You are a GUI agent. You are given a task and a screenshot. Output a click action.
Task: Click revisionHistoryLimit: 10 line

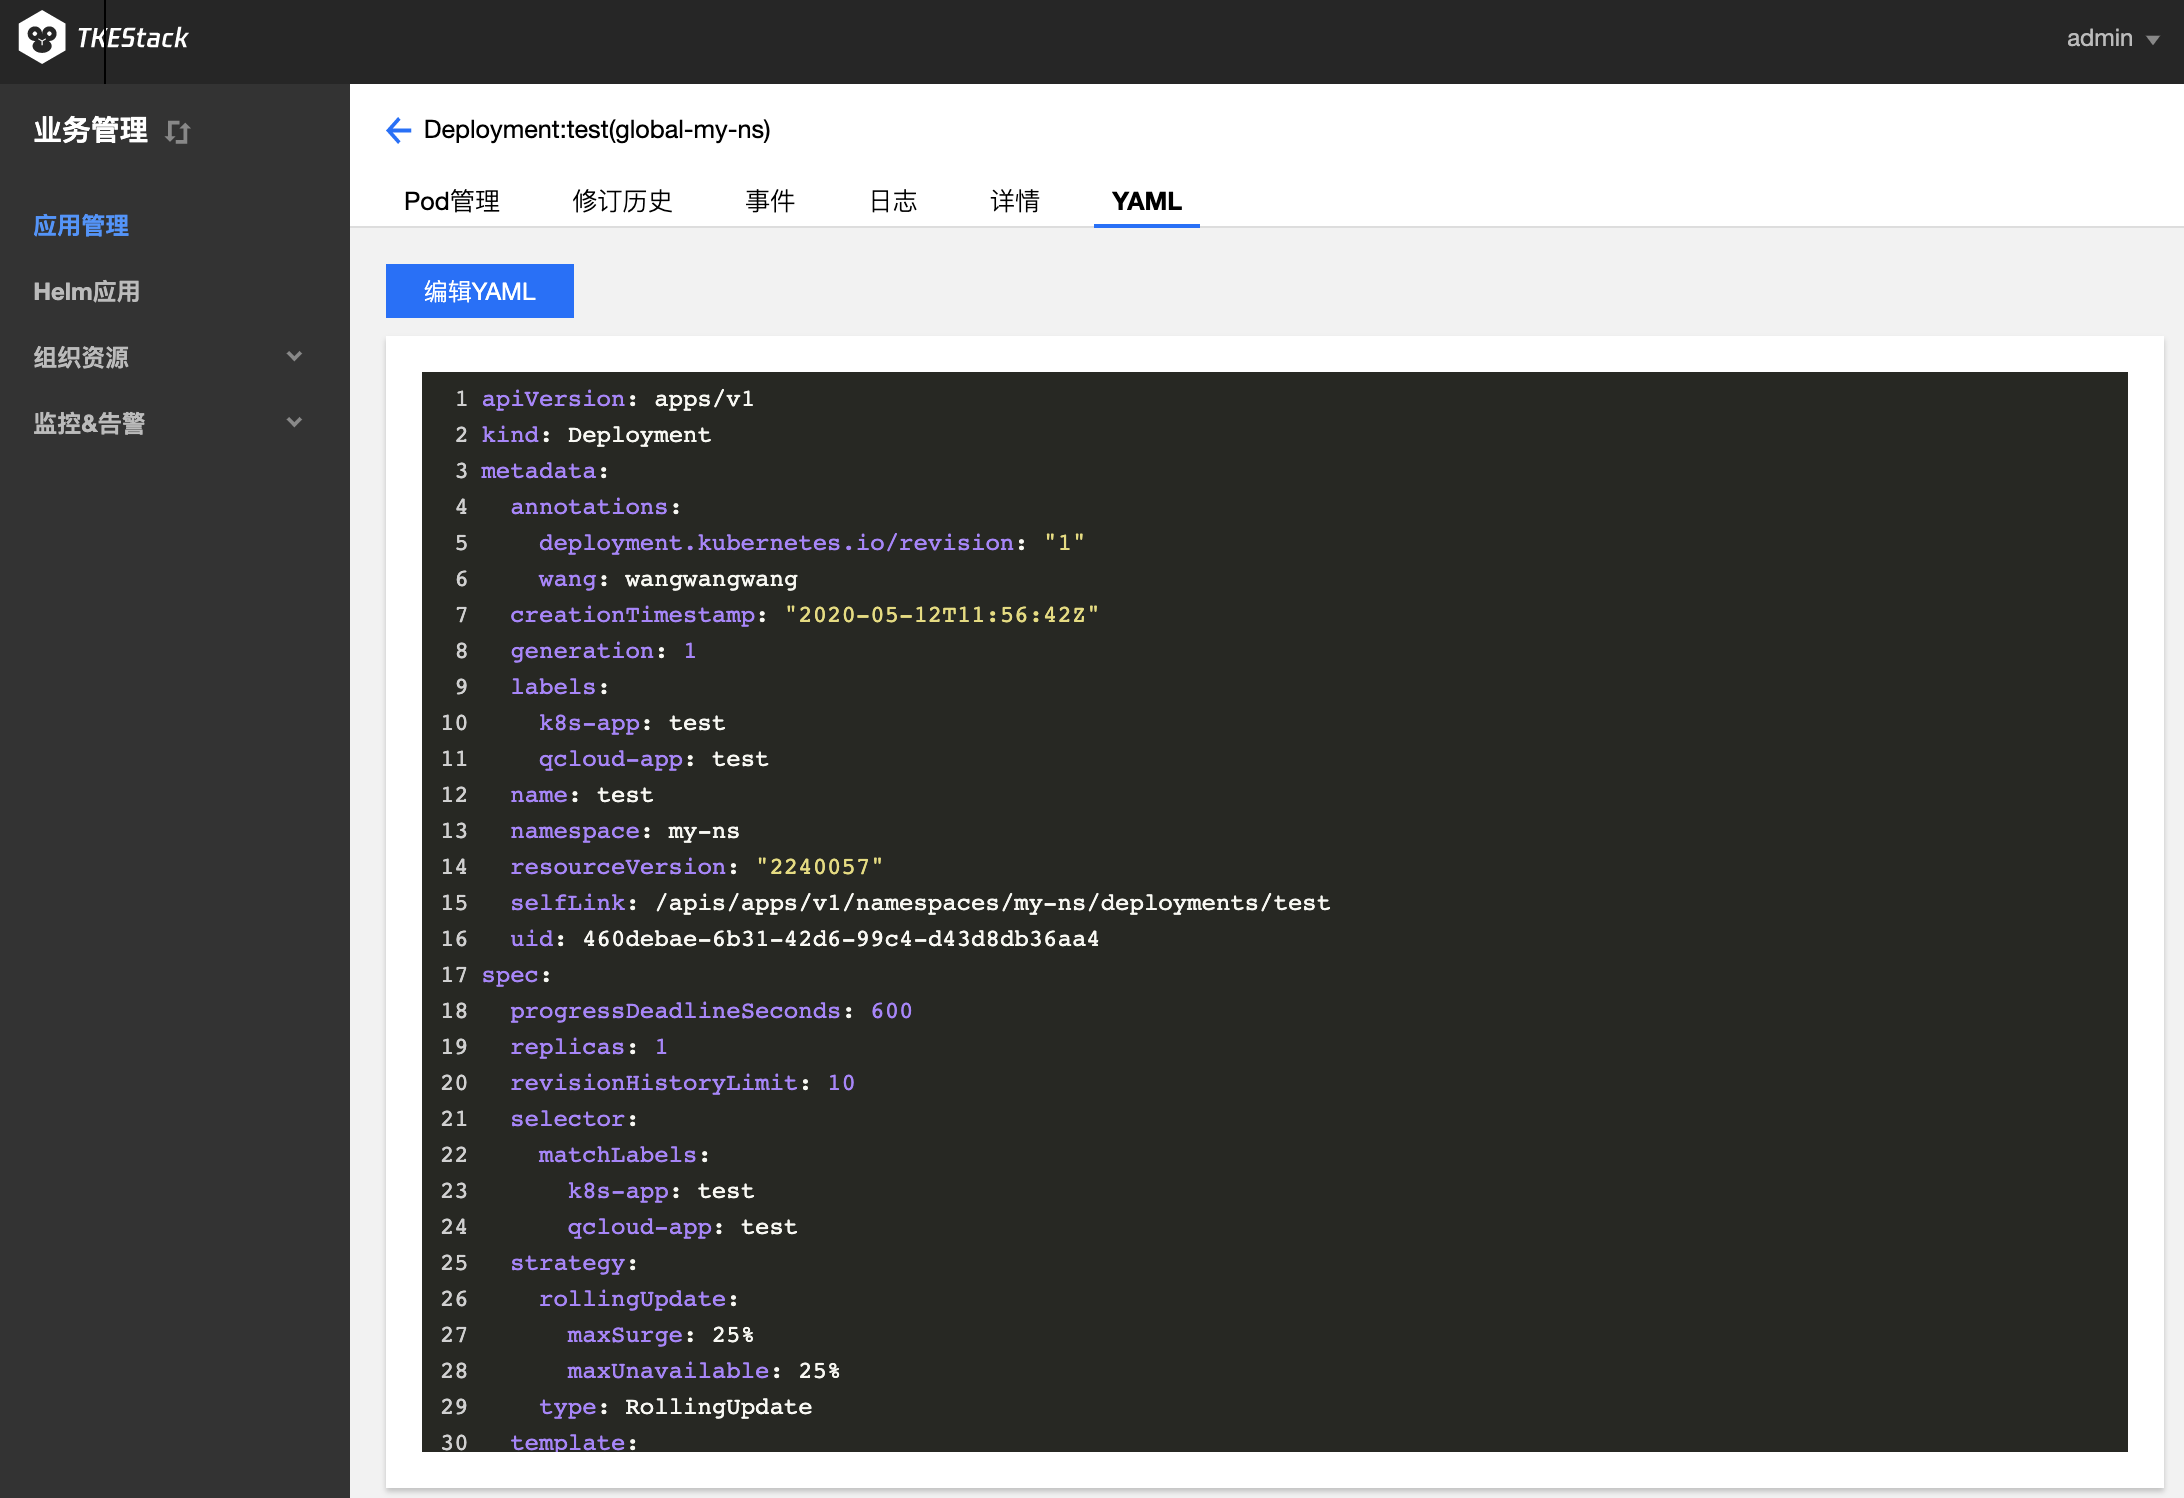point(683,1083)
